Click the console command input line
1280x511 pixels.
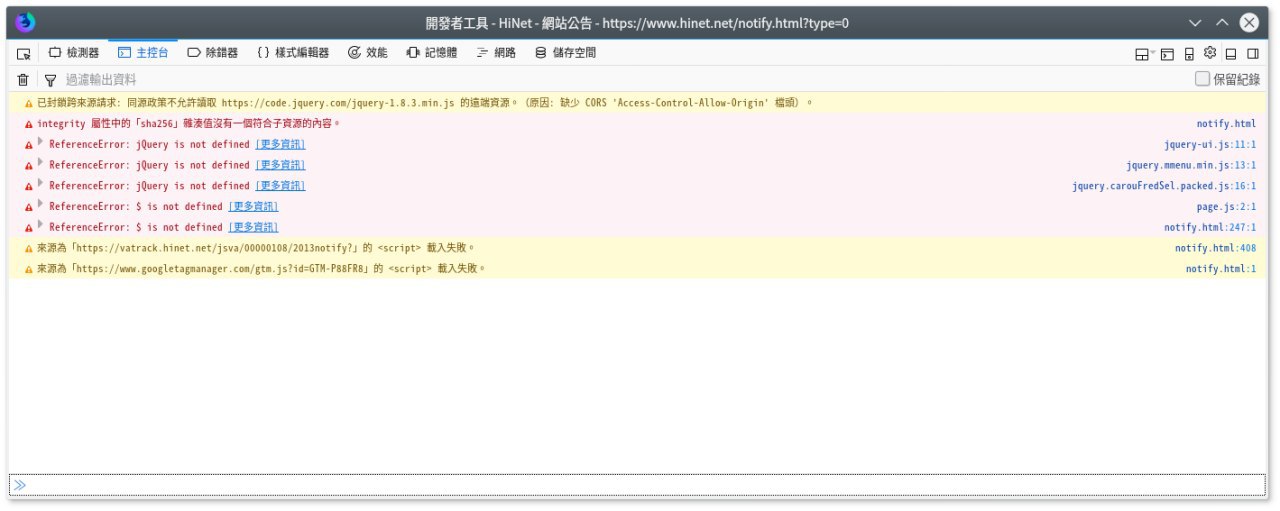pyautogui.click(x=638, y=485)
